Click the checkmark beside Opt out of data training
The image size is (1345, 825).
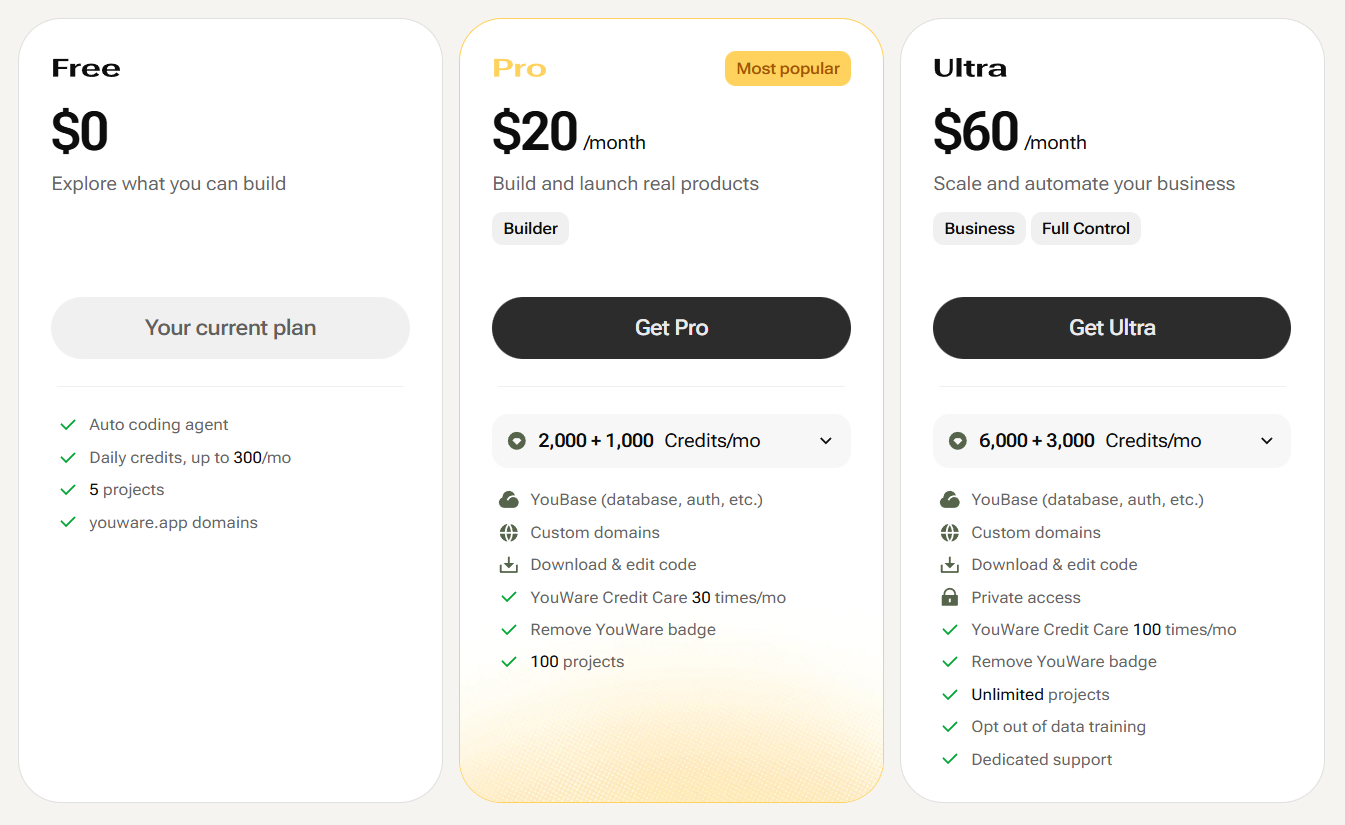[950, 727]
